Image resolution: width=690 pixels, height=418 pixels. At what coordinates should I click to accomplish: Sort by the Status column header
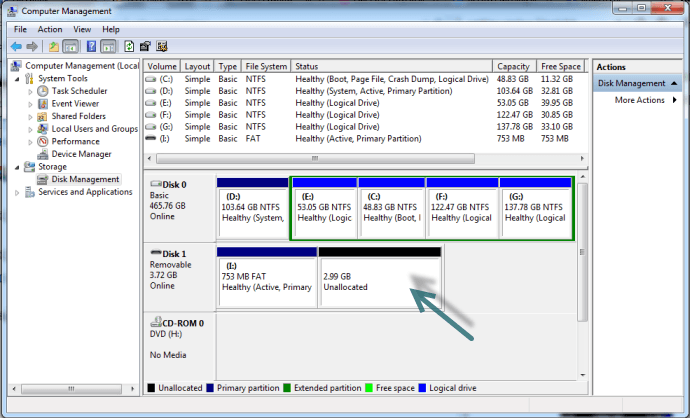tap(392, 66)
